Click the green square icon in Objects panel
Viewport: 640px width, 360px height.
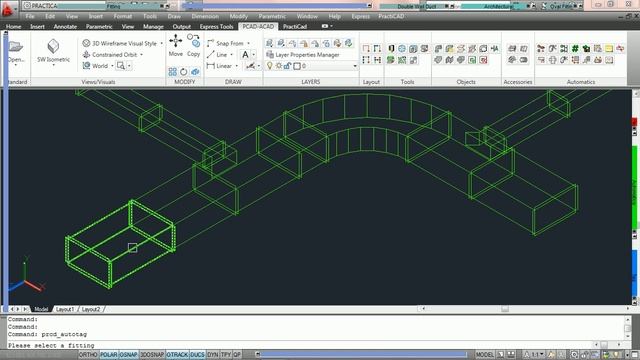472,60
